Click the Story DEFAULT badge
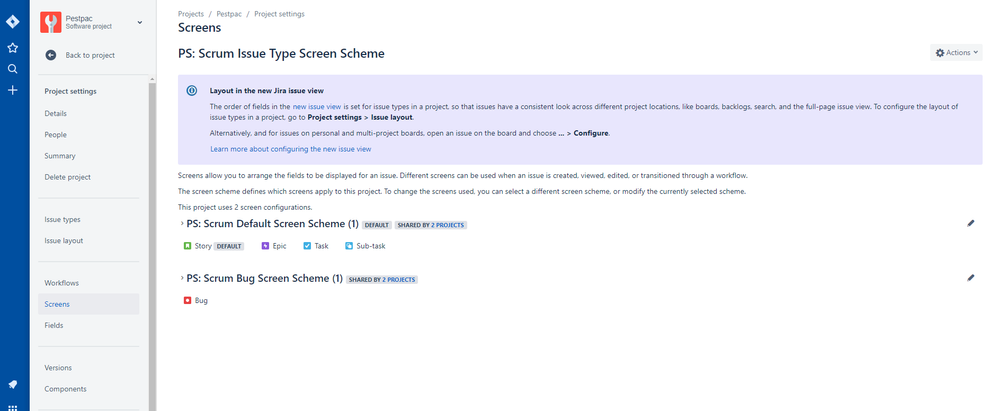 tap(228, 246)
